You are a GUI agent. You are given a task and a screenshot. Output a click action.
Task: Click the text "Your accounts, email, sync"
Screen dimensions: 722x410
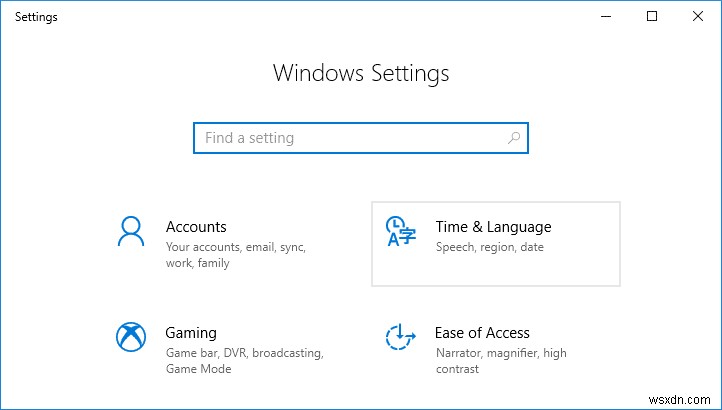pyautogui.click(x=236, y=247)
